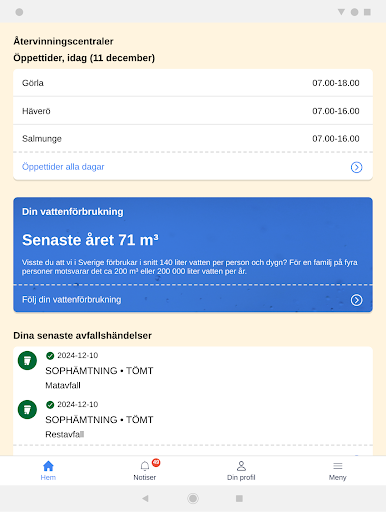Expand arrow next to Öppettider alla dagar
The height and width of the screenshot is (512, 386).
click(x=356, y=167)
